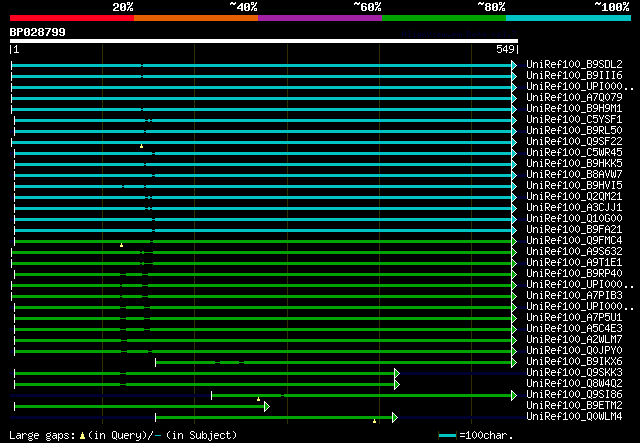
Task: Click the green arrowhead ending the Q0WLM4 alignment
Action: pos(395,417)
